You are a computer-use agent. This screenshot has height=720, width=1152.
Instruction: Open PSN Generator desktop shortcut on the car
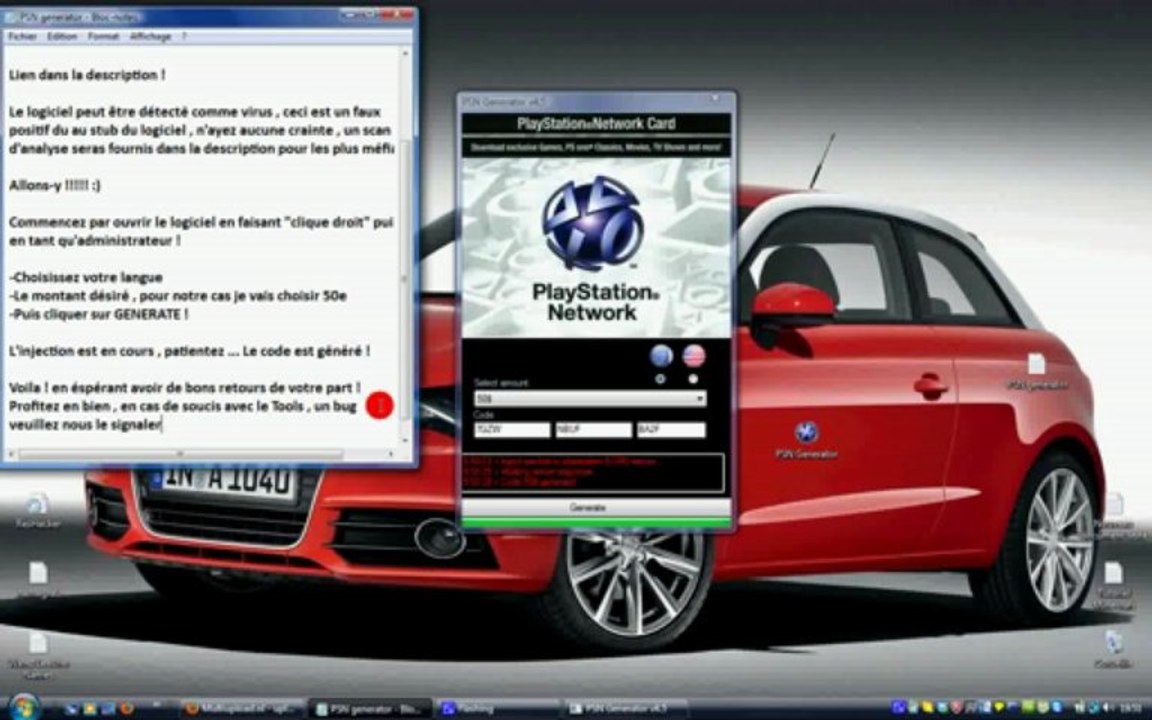point(806,439)
